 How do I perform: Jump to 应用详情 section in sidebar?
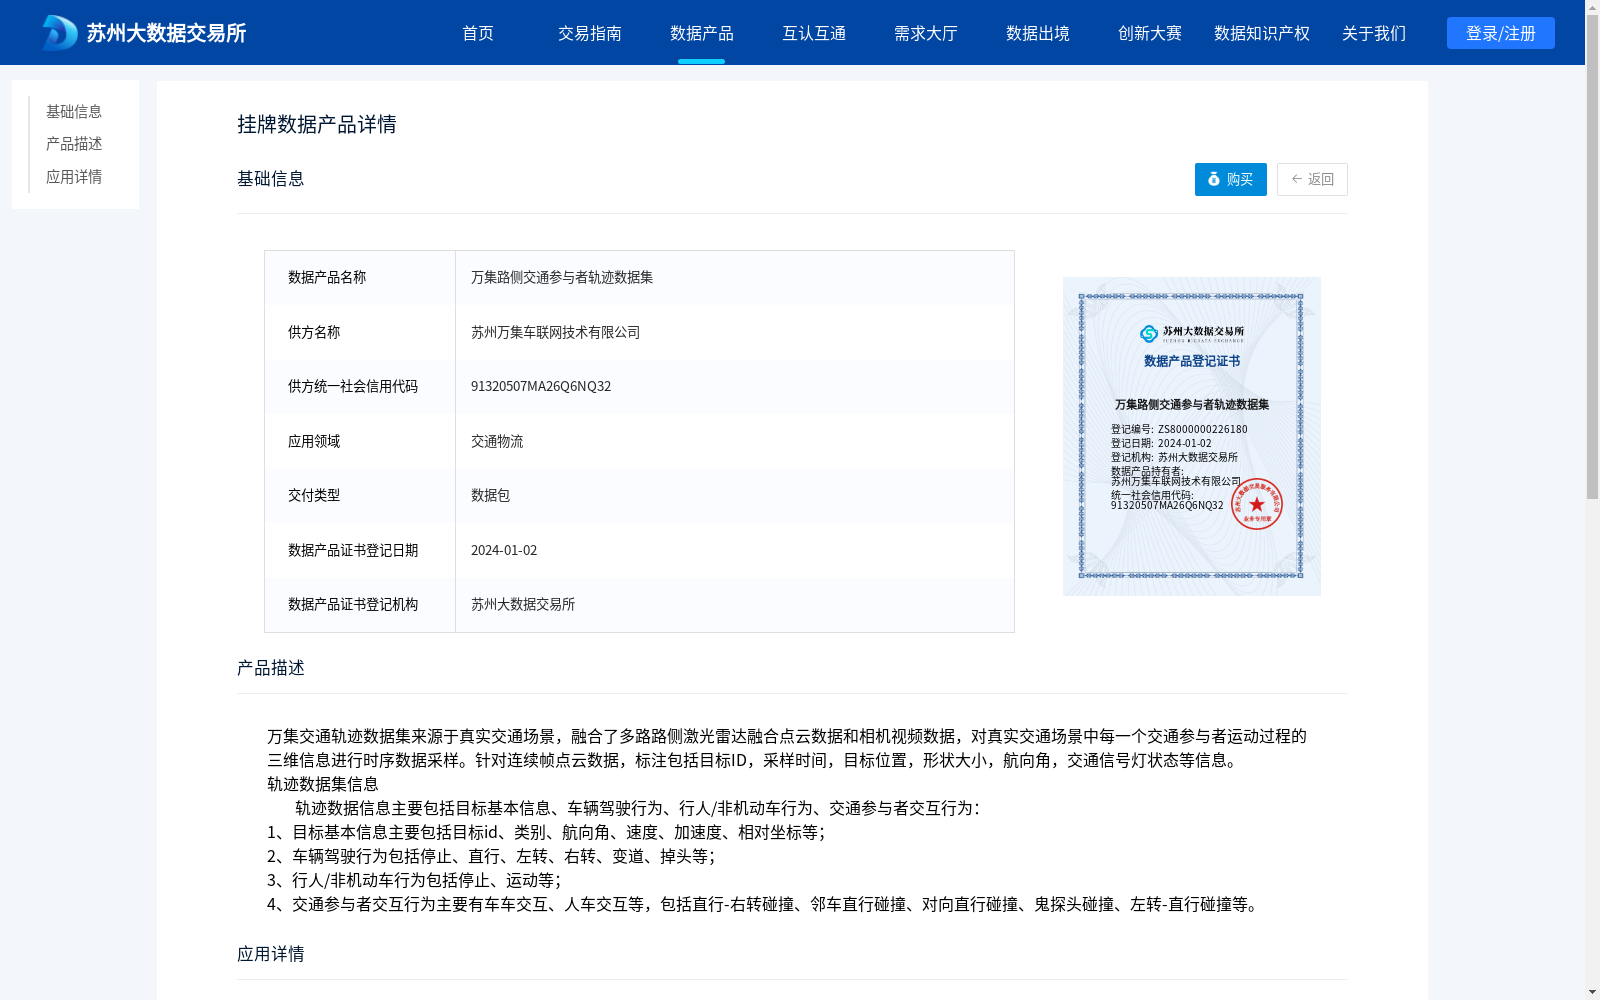pos(74,177)
